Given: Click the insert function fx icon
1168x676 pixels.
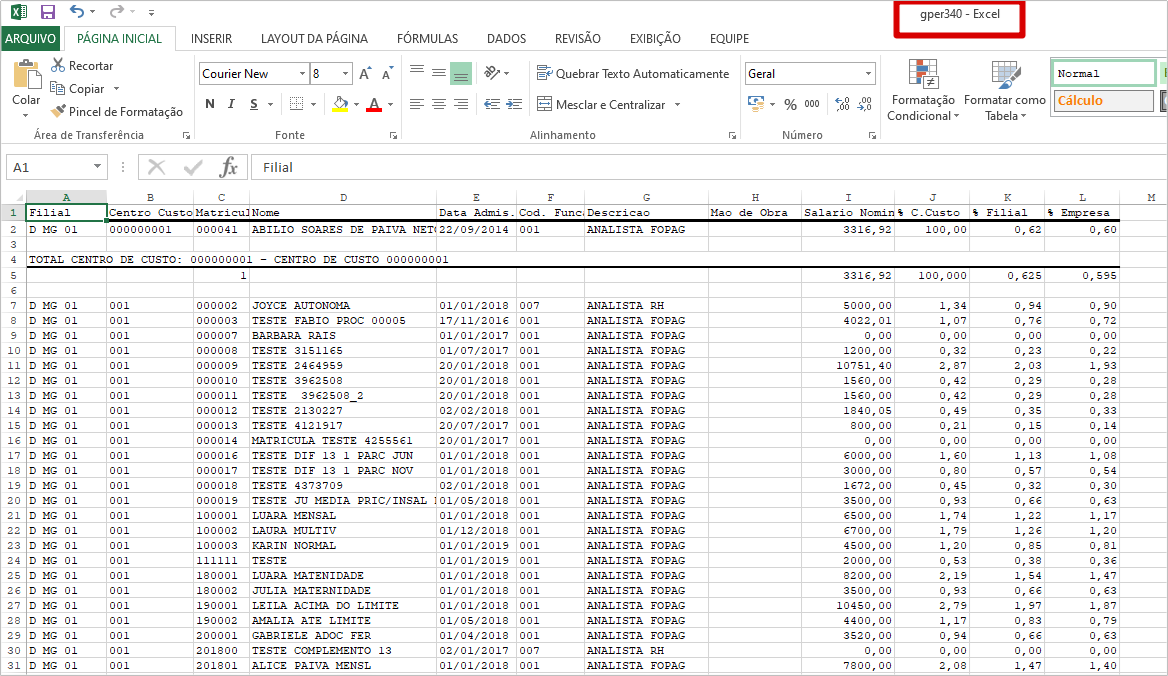Looking at the screenshot, I should [228, 167].
